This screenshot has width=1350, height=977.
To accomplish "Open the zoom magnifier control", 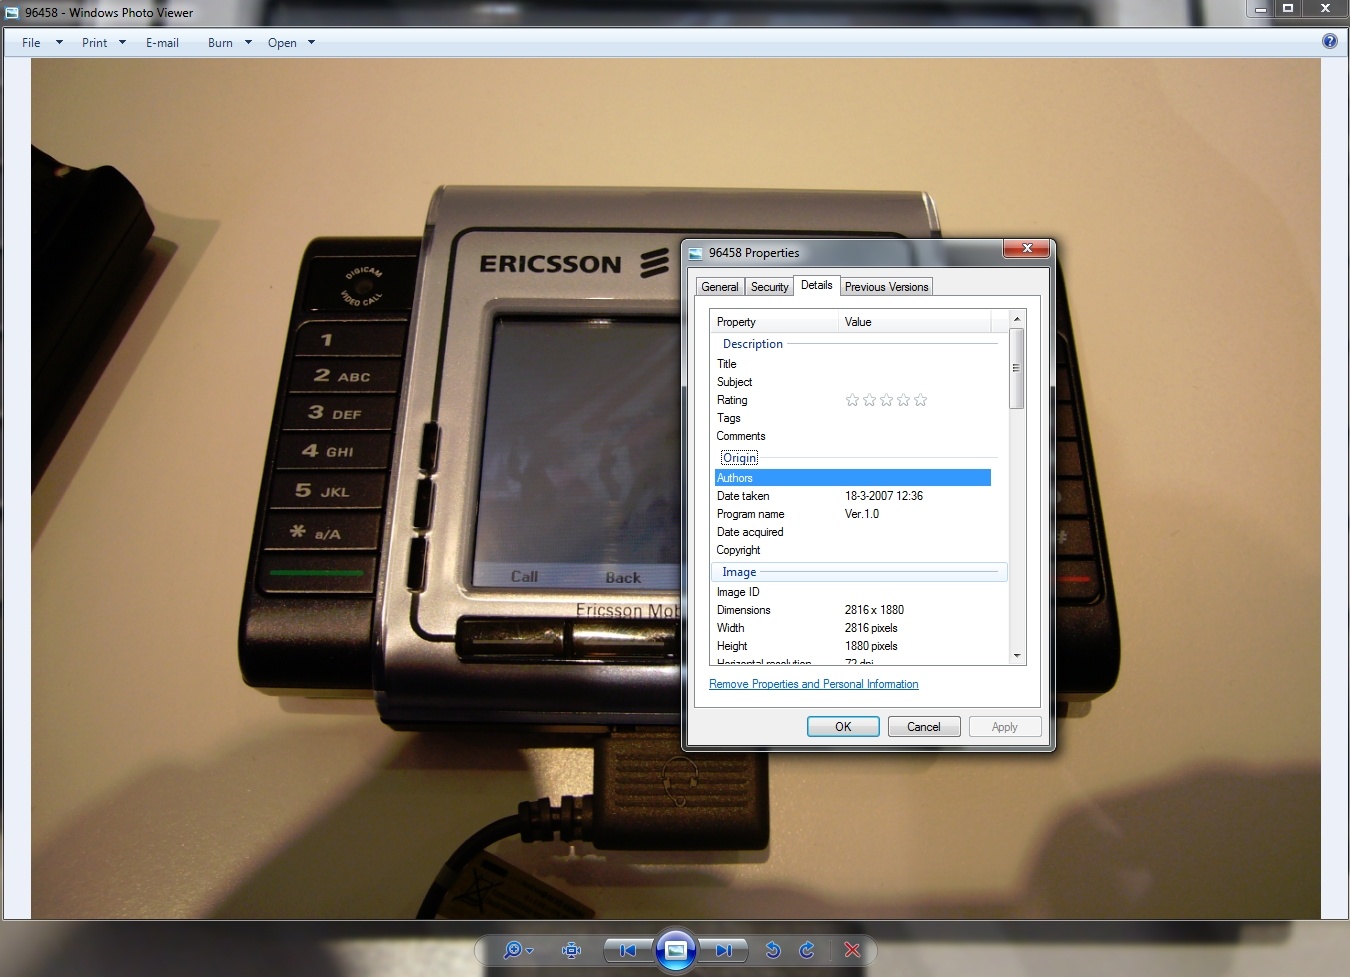I will 512,950.
